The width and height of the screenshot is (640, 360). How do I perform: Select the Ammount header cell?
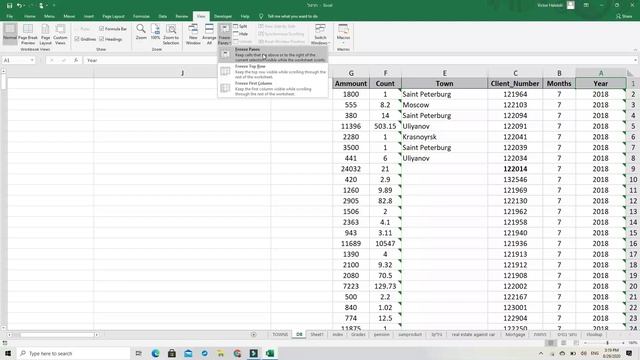click(351, 83)
